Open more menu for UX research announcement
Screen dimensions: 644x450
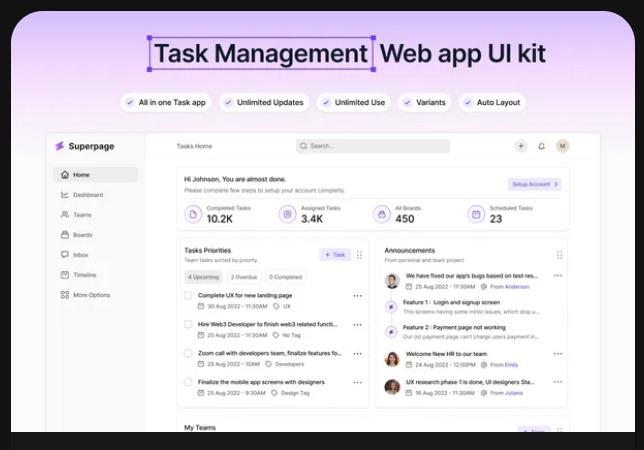[x=558, y=382]
